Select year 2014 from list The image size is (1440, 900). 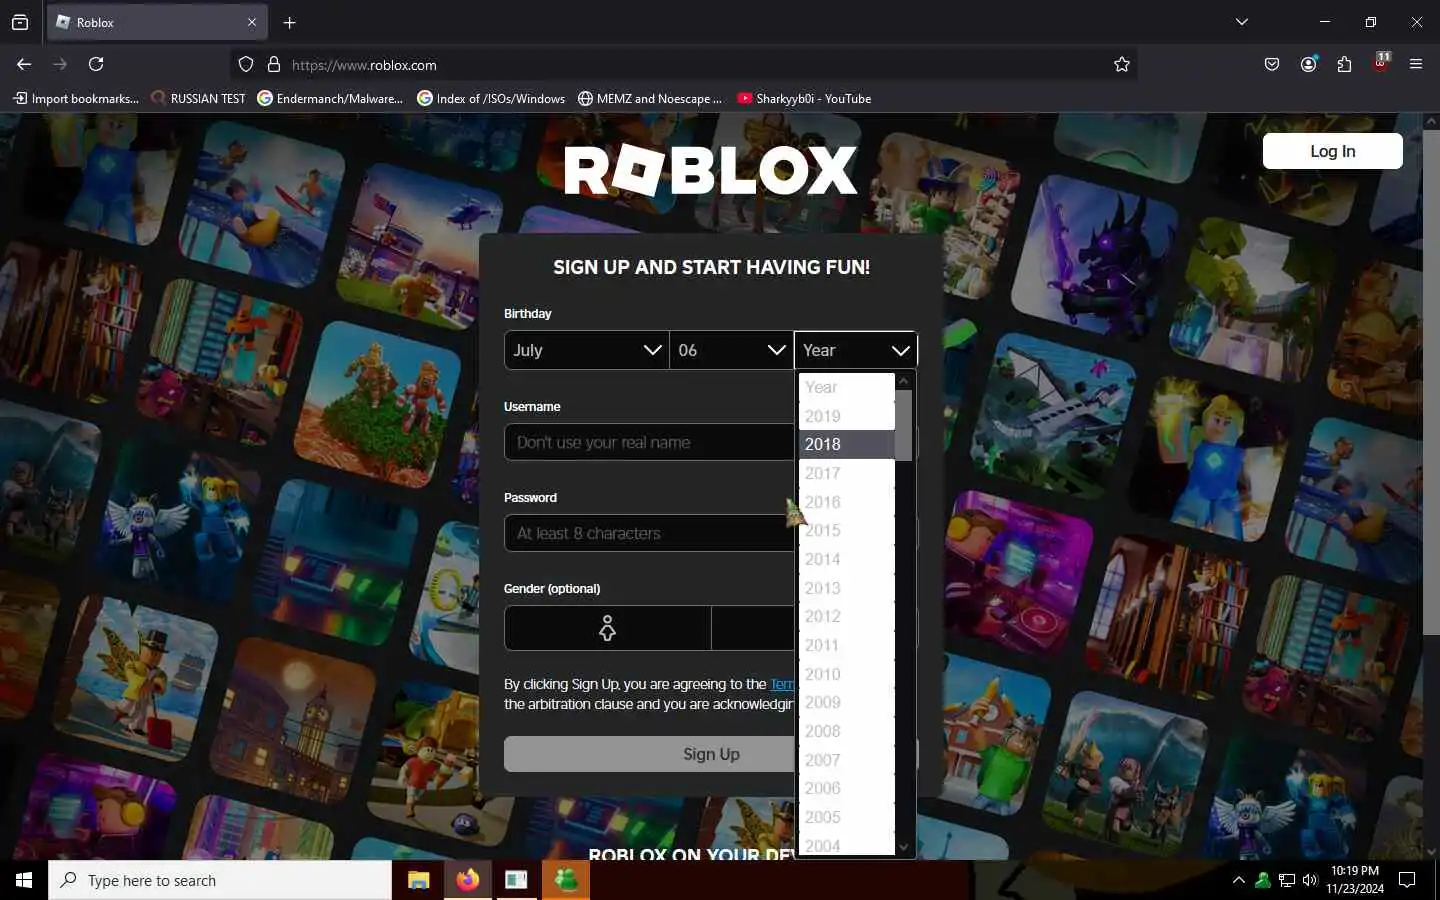point(846,559)
